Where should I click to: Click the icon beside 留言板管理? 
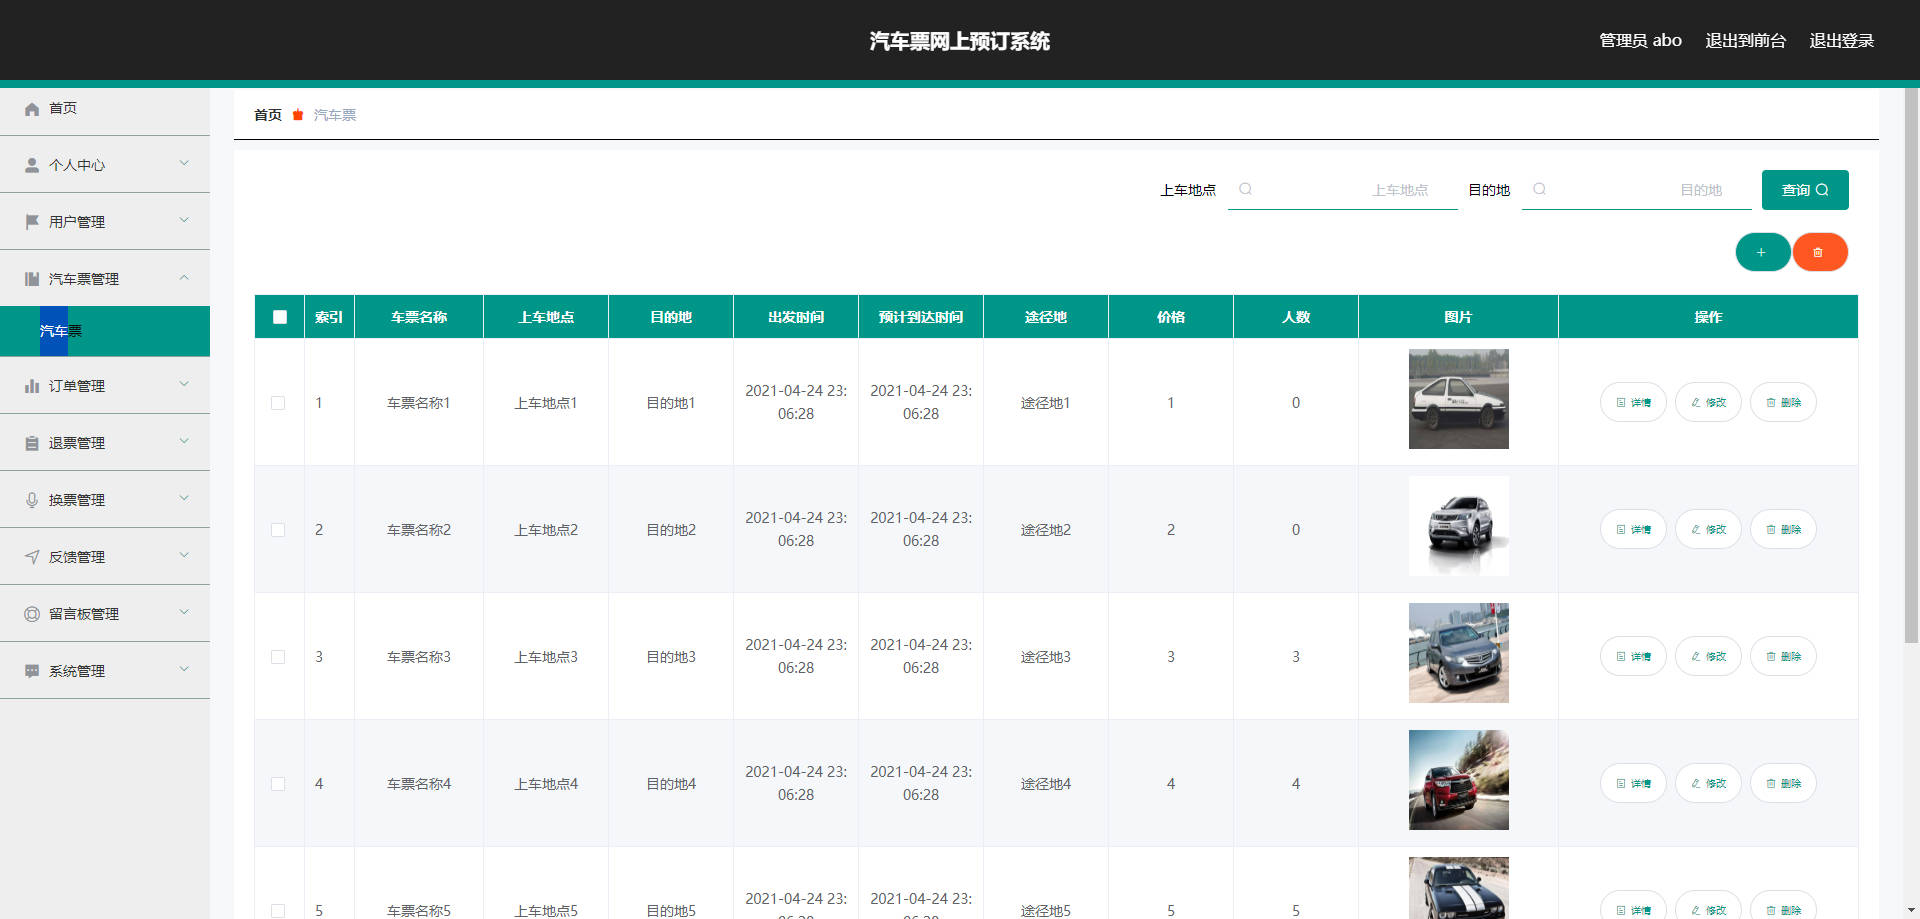pyautogui.click(x=32, y=614)
